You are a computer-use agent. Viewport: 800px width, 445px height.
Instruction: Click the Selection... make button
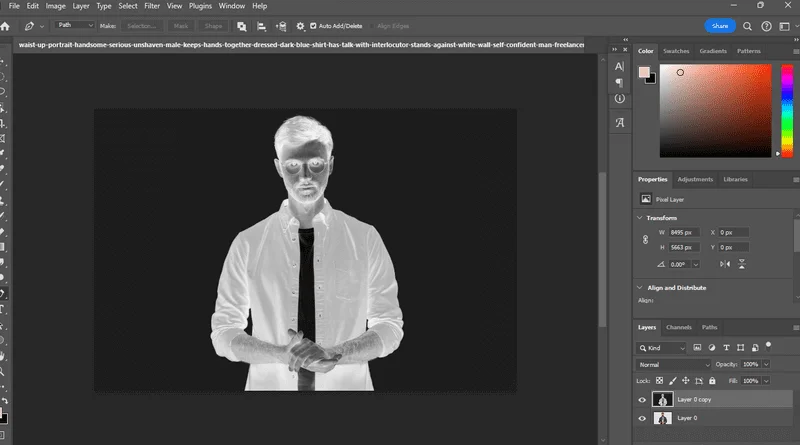tap(141, 26)
